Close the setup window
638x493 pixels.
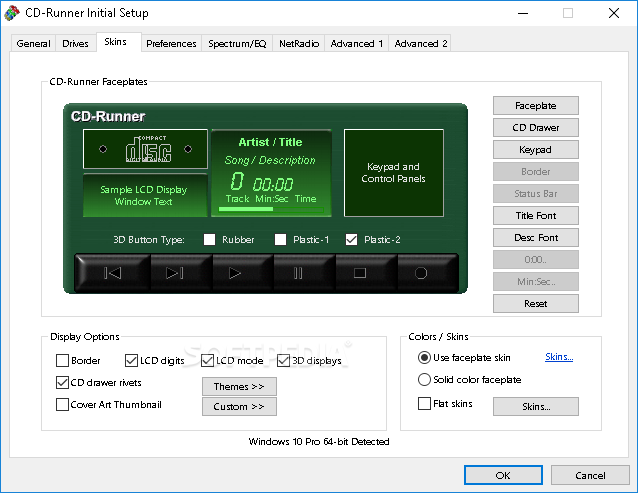(x=614, y=13)
